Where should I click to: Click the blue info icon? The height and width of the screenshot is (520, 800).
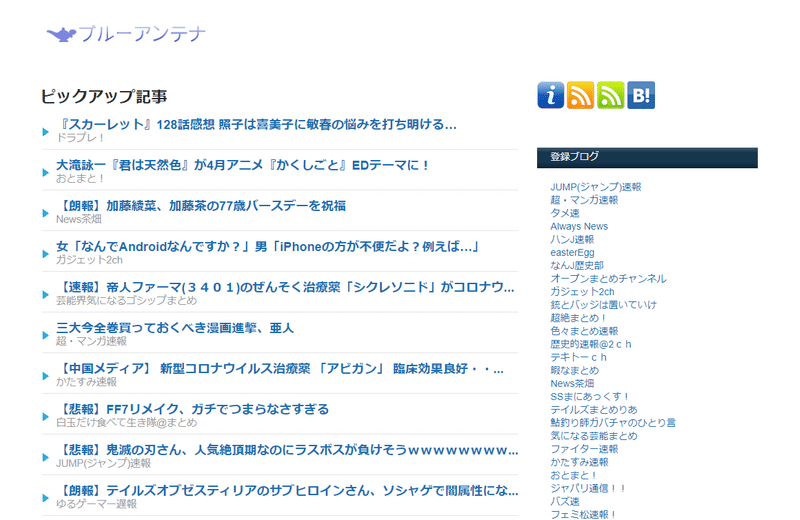tap(551, 95)
